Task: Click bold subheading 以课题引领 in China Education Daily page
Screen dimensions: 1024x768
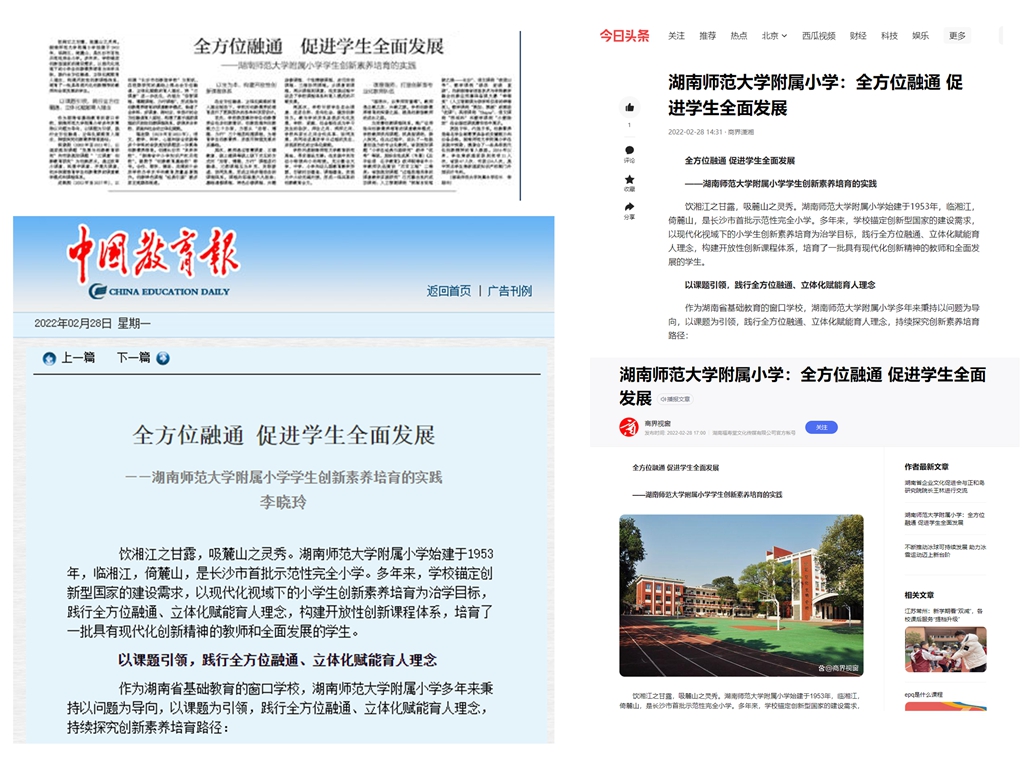Action: [277, 660]
